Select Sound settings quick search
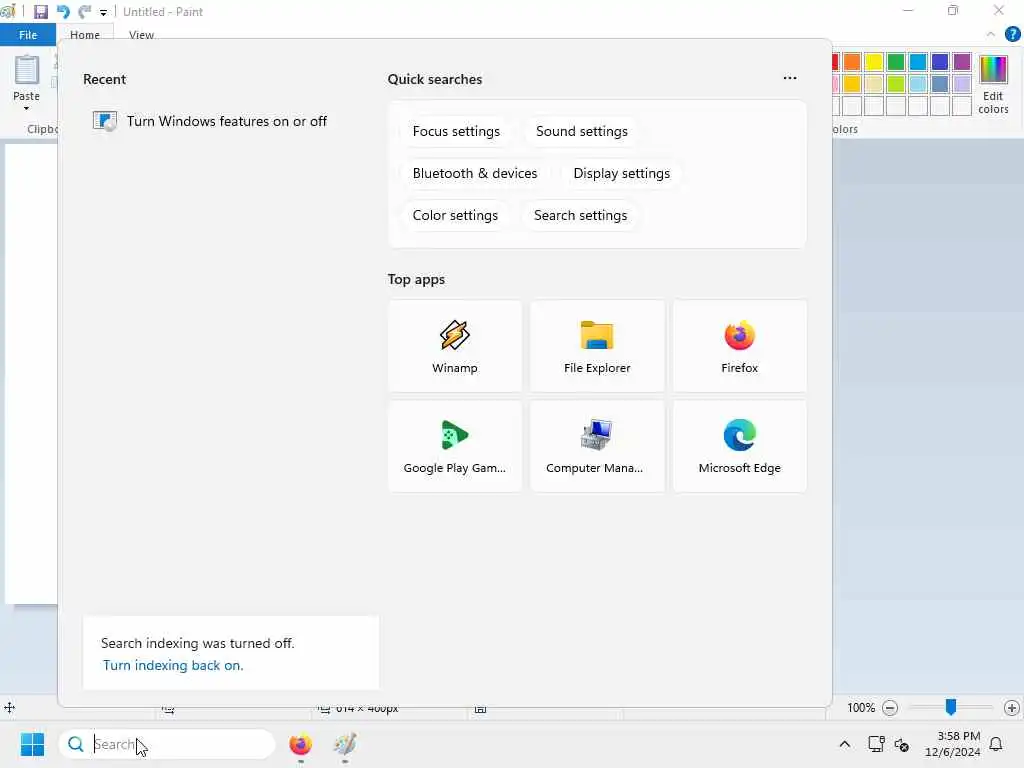Screen dimensions: 1024x768 pos(582,131)
